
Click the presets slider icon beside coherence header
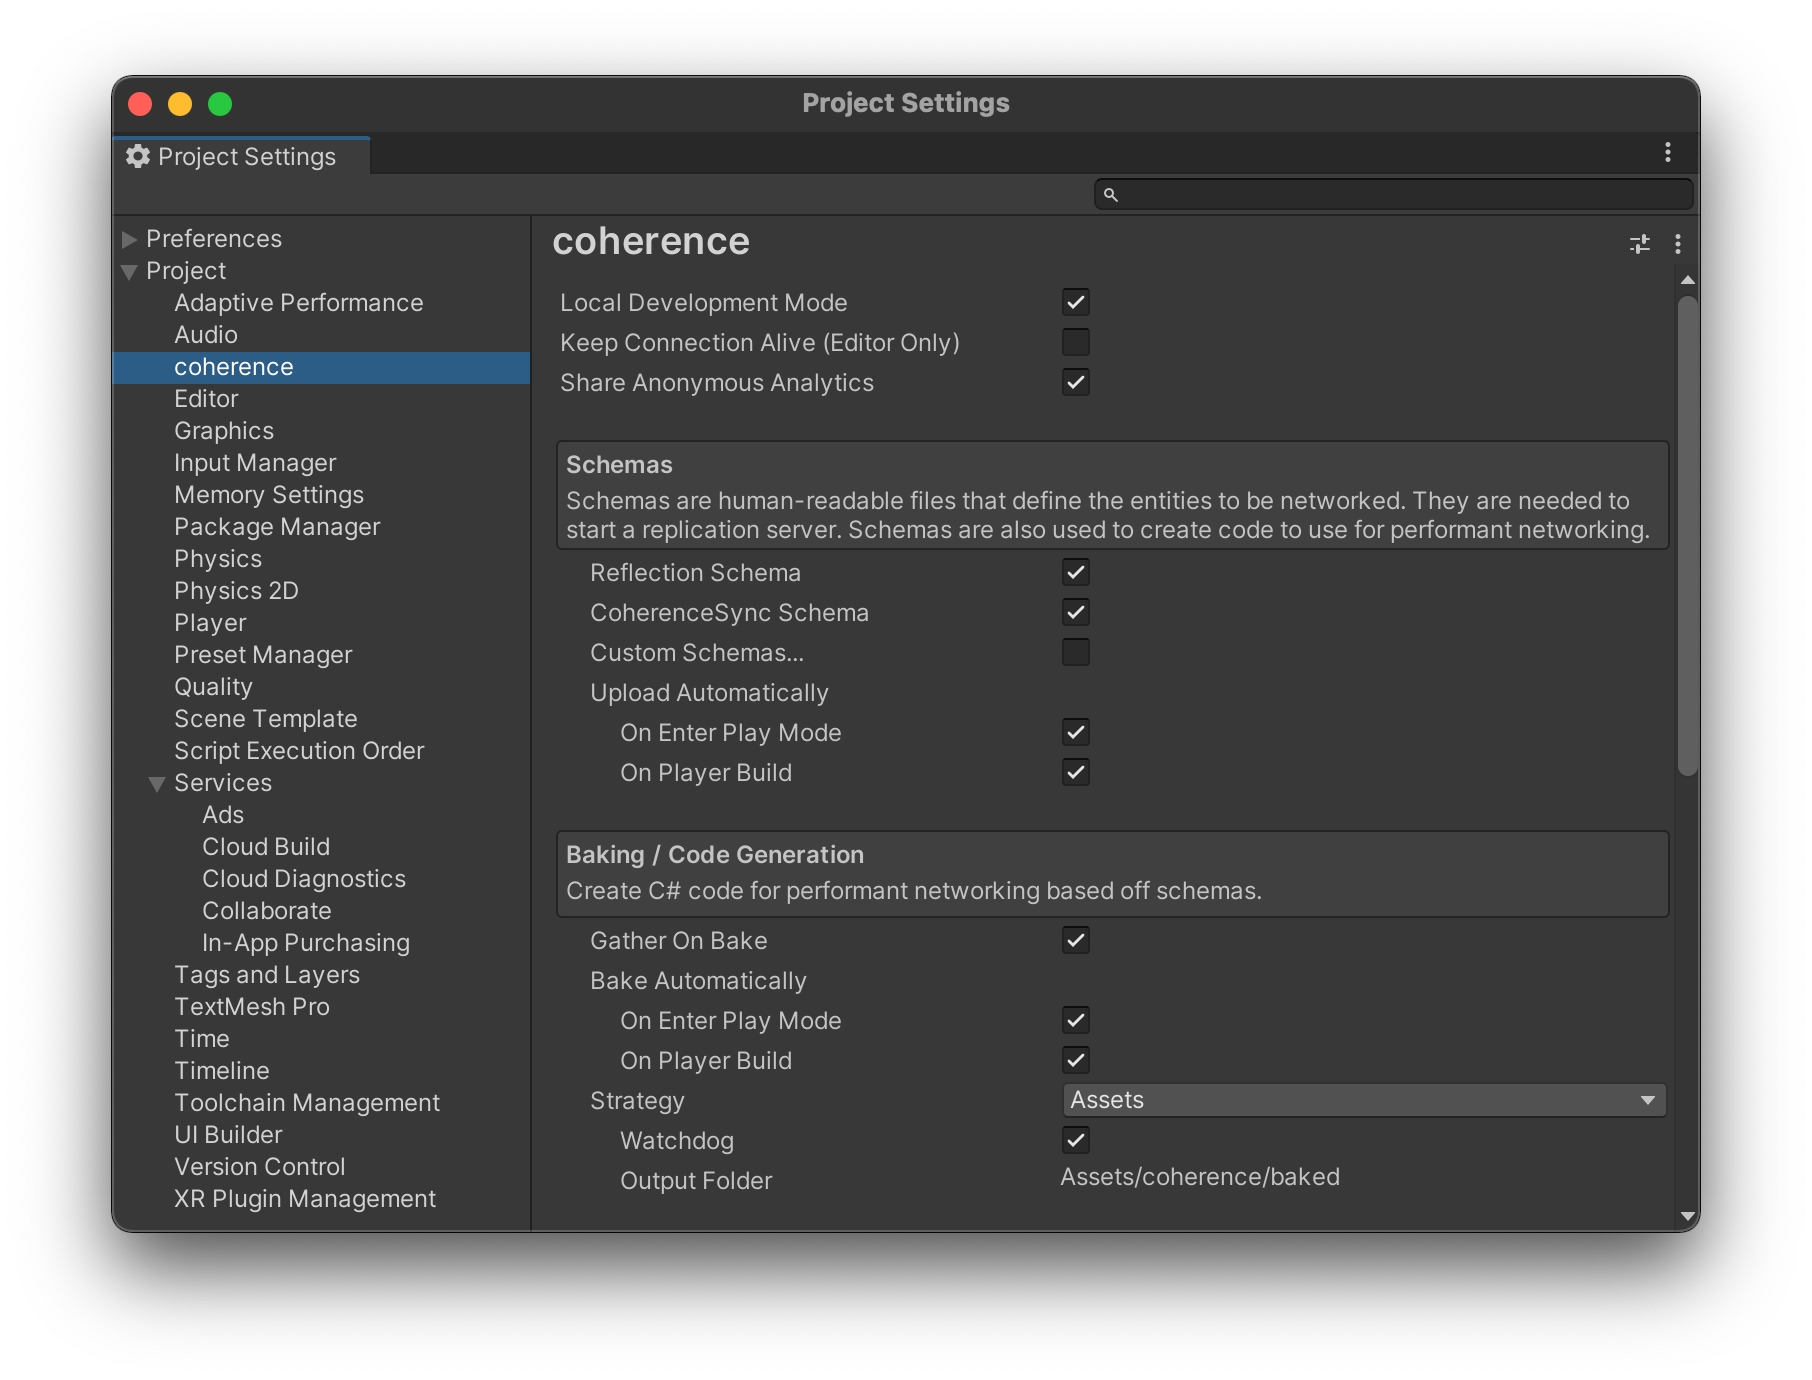pos(1640,244)
